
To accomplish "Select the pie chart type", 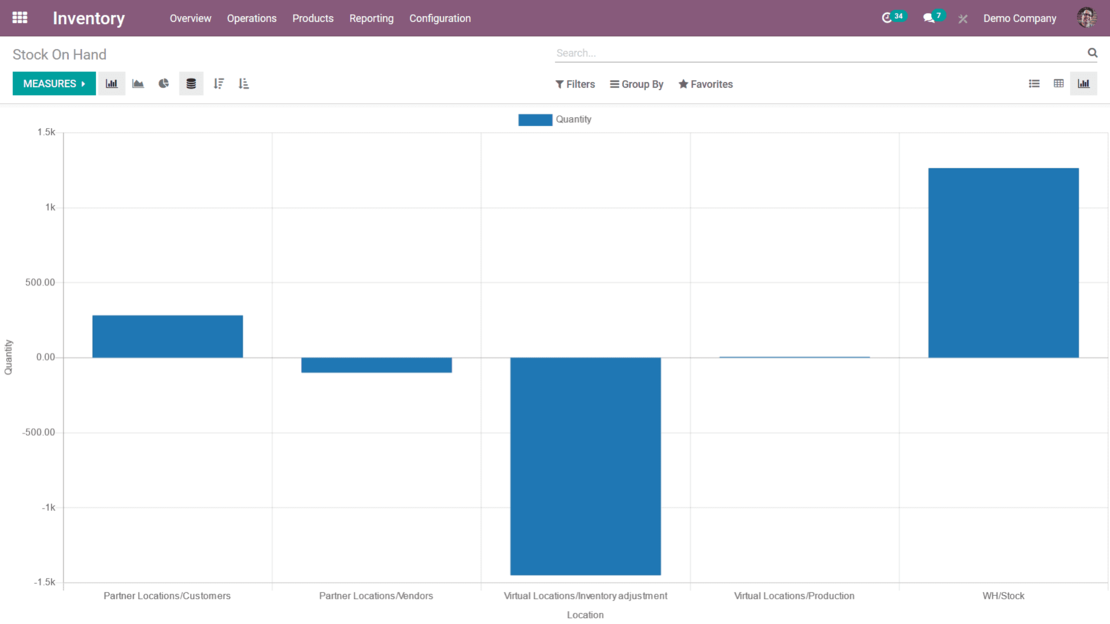I will point(163,83).
